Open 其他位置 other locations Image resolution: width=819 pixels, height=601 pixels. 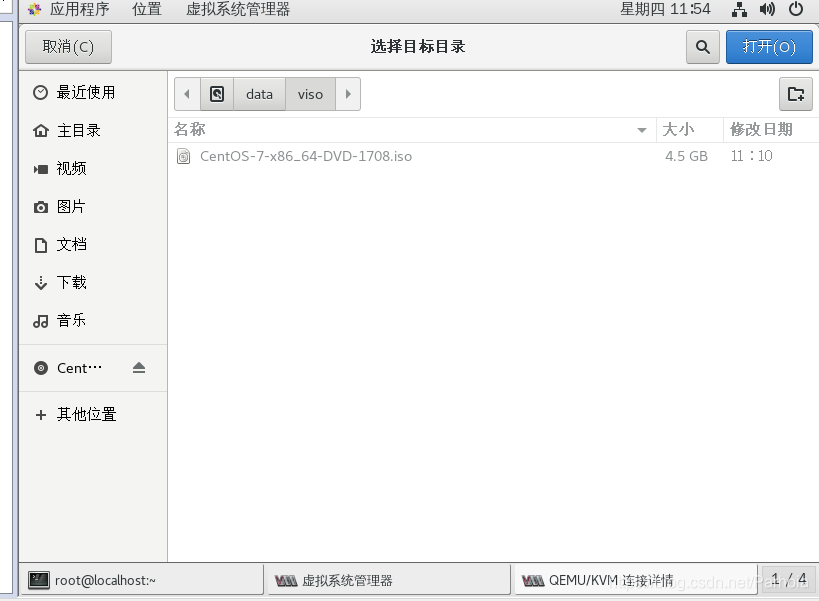93,415
